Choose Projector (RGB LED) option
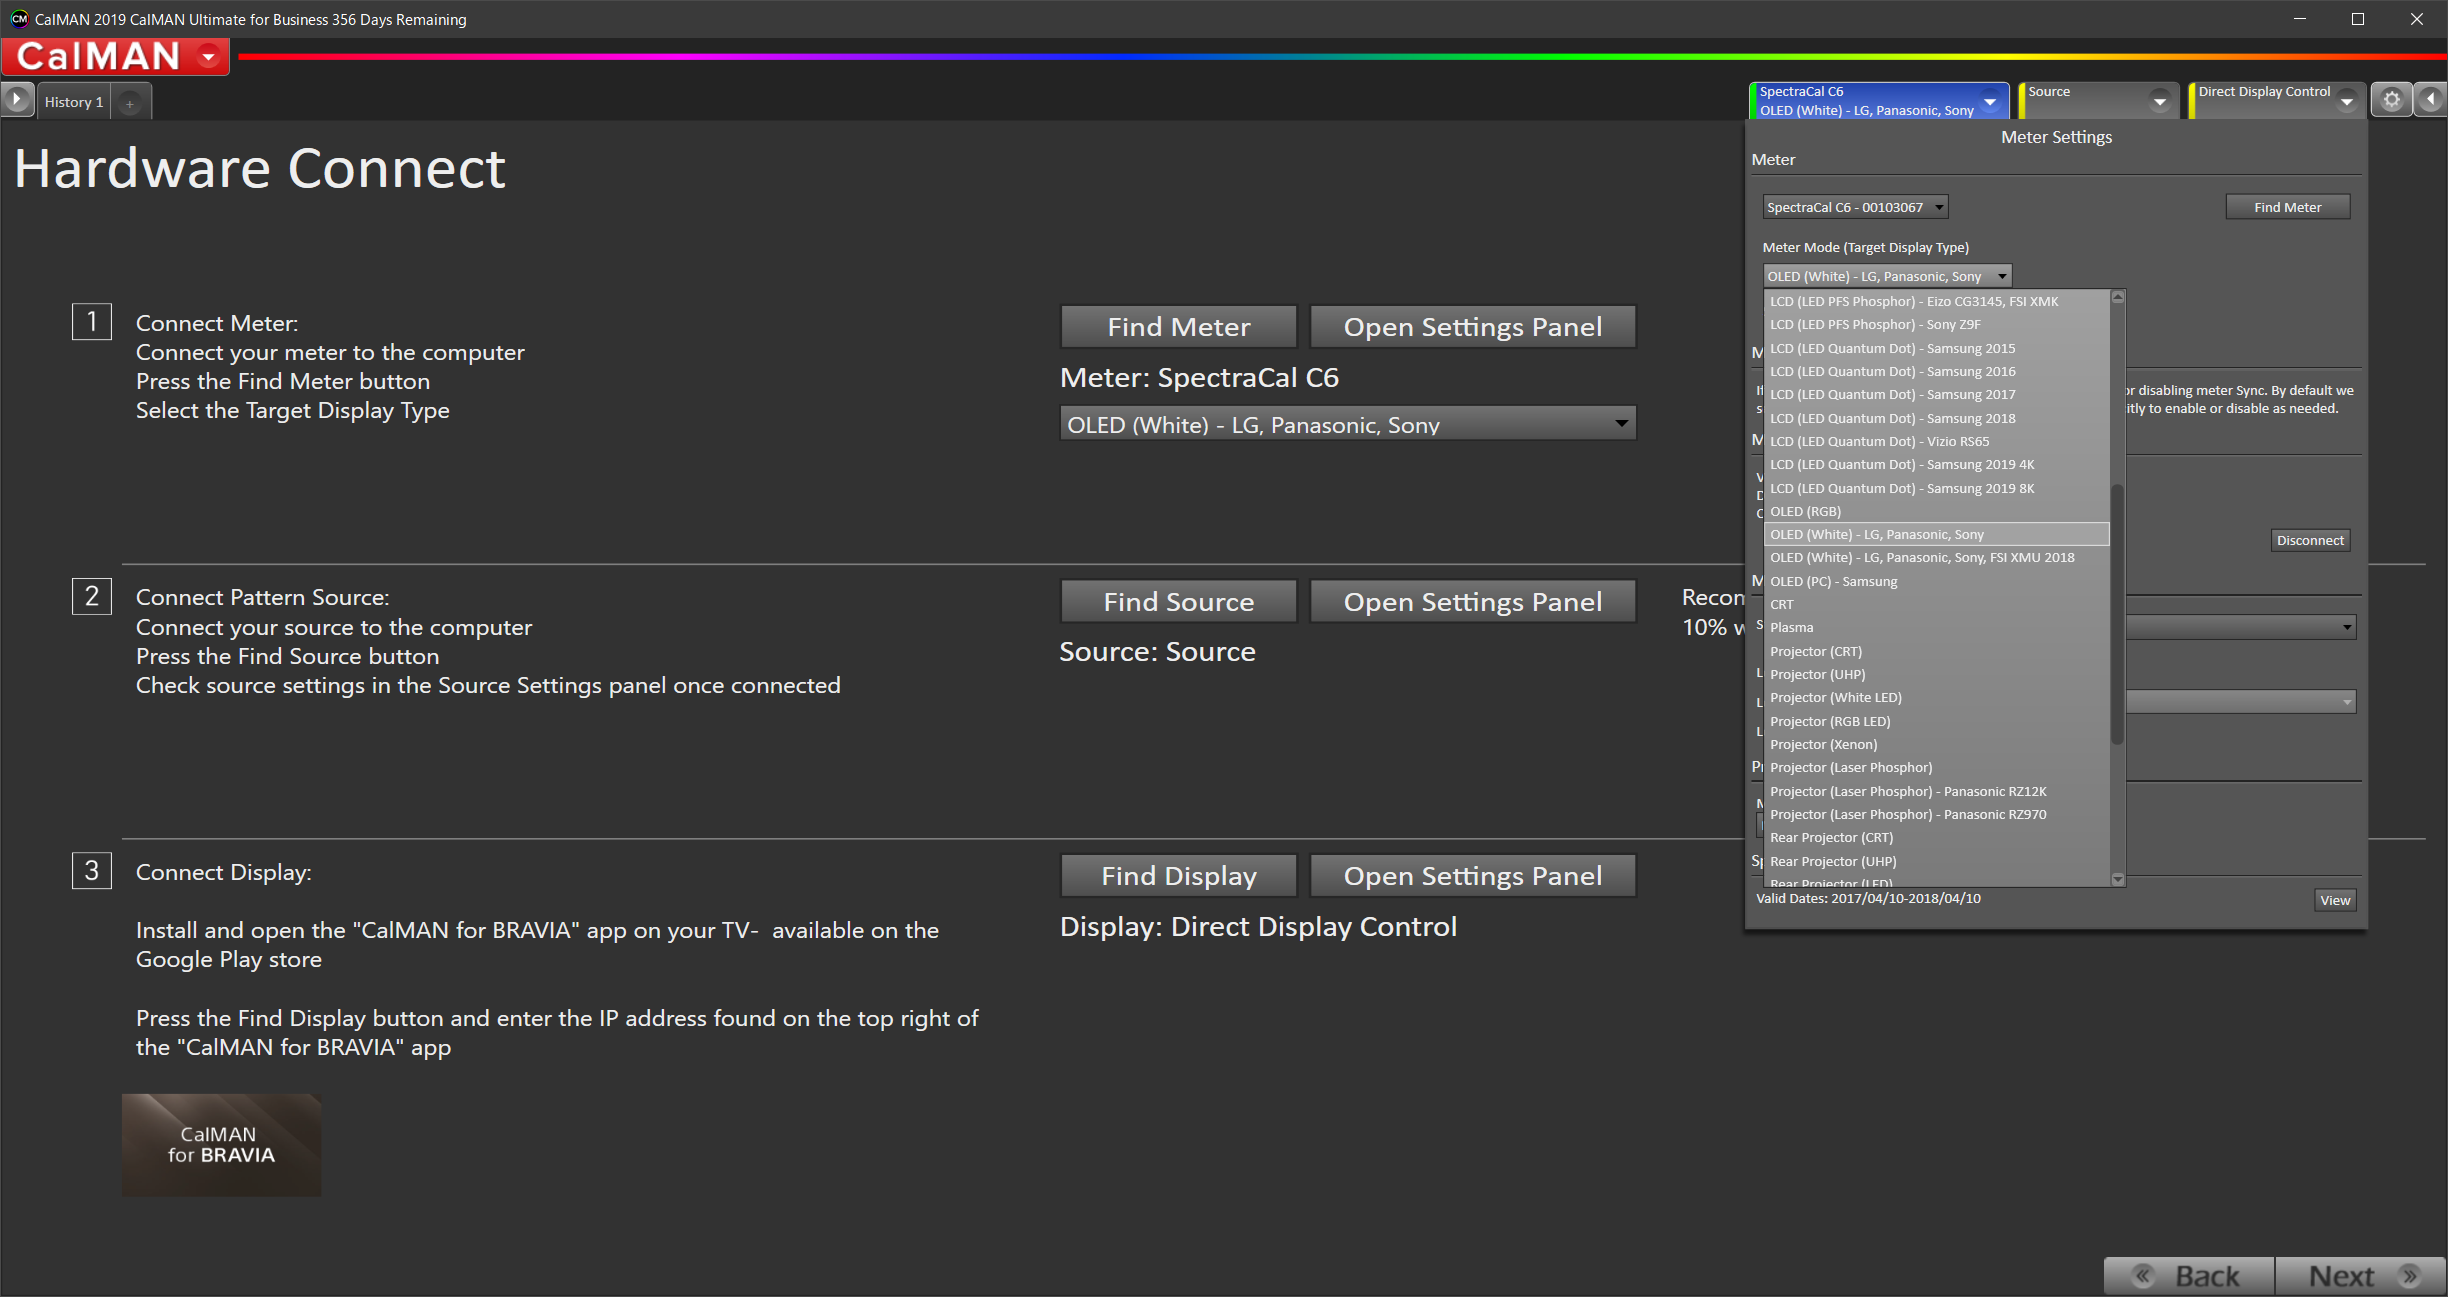The height and width of the screenshot is (1297, 2448). [x=1937, y=721]
